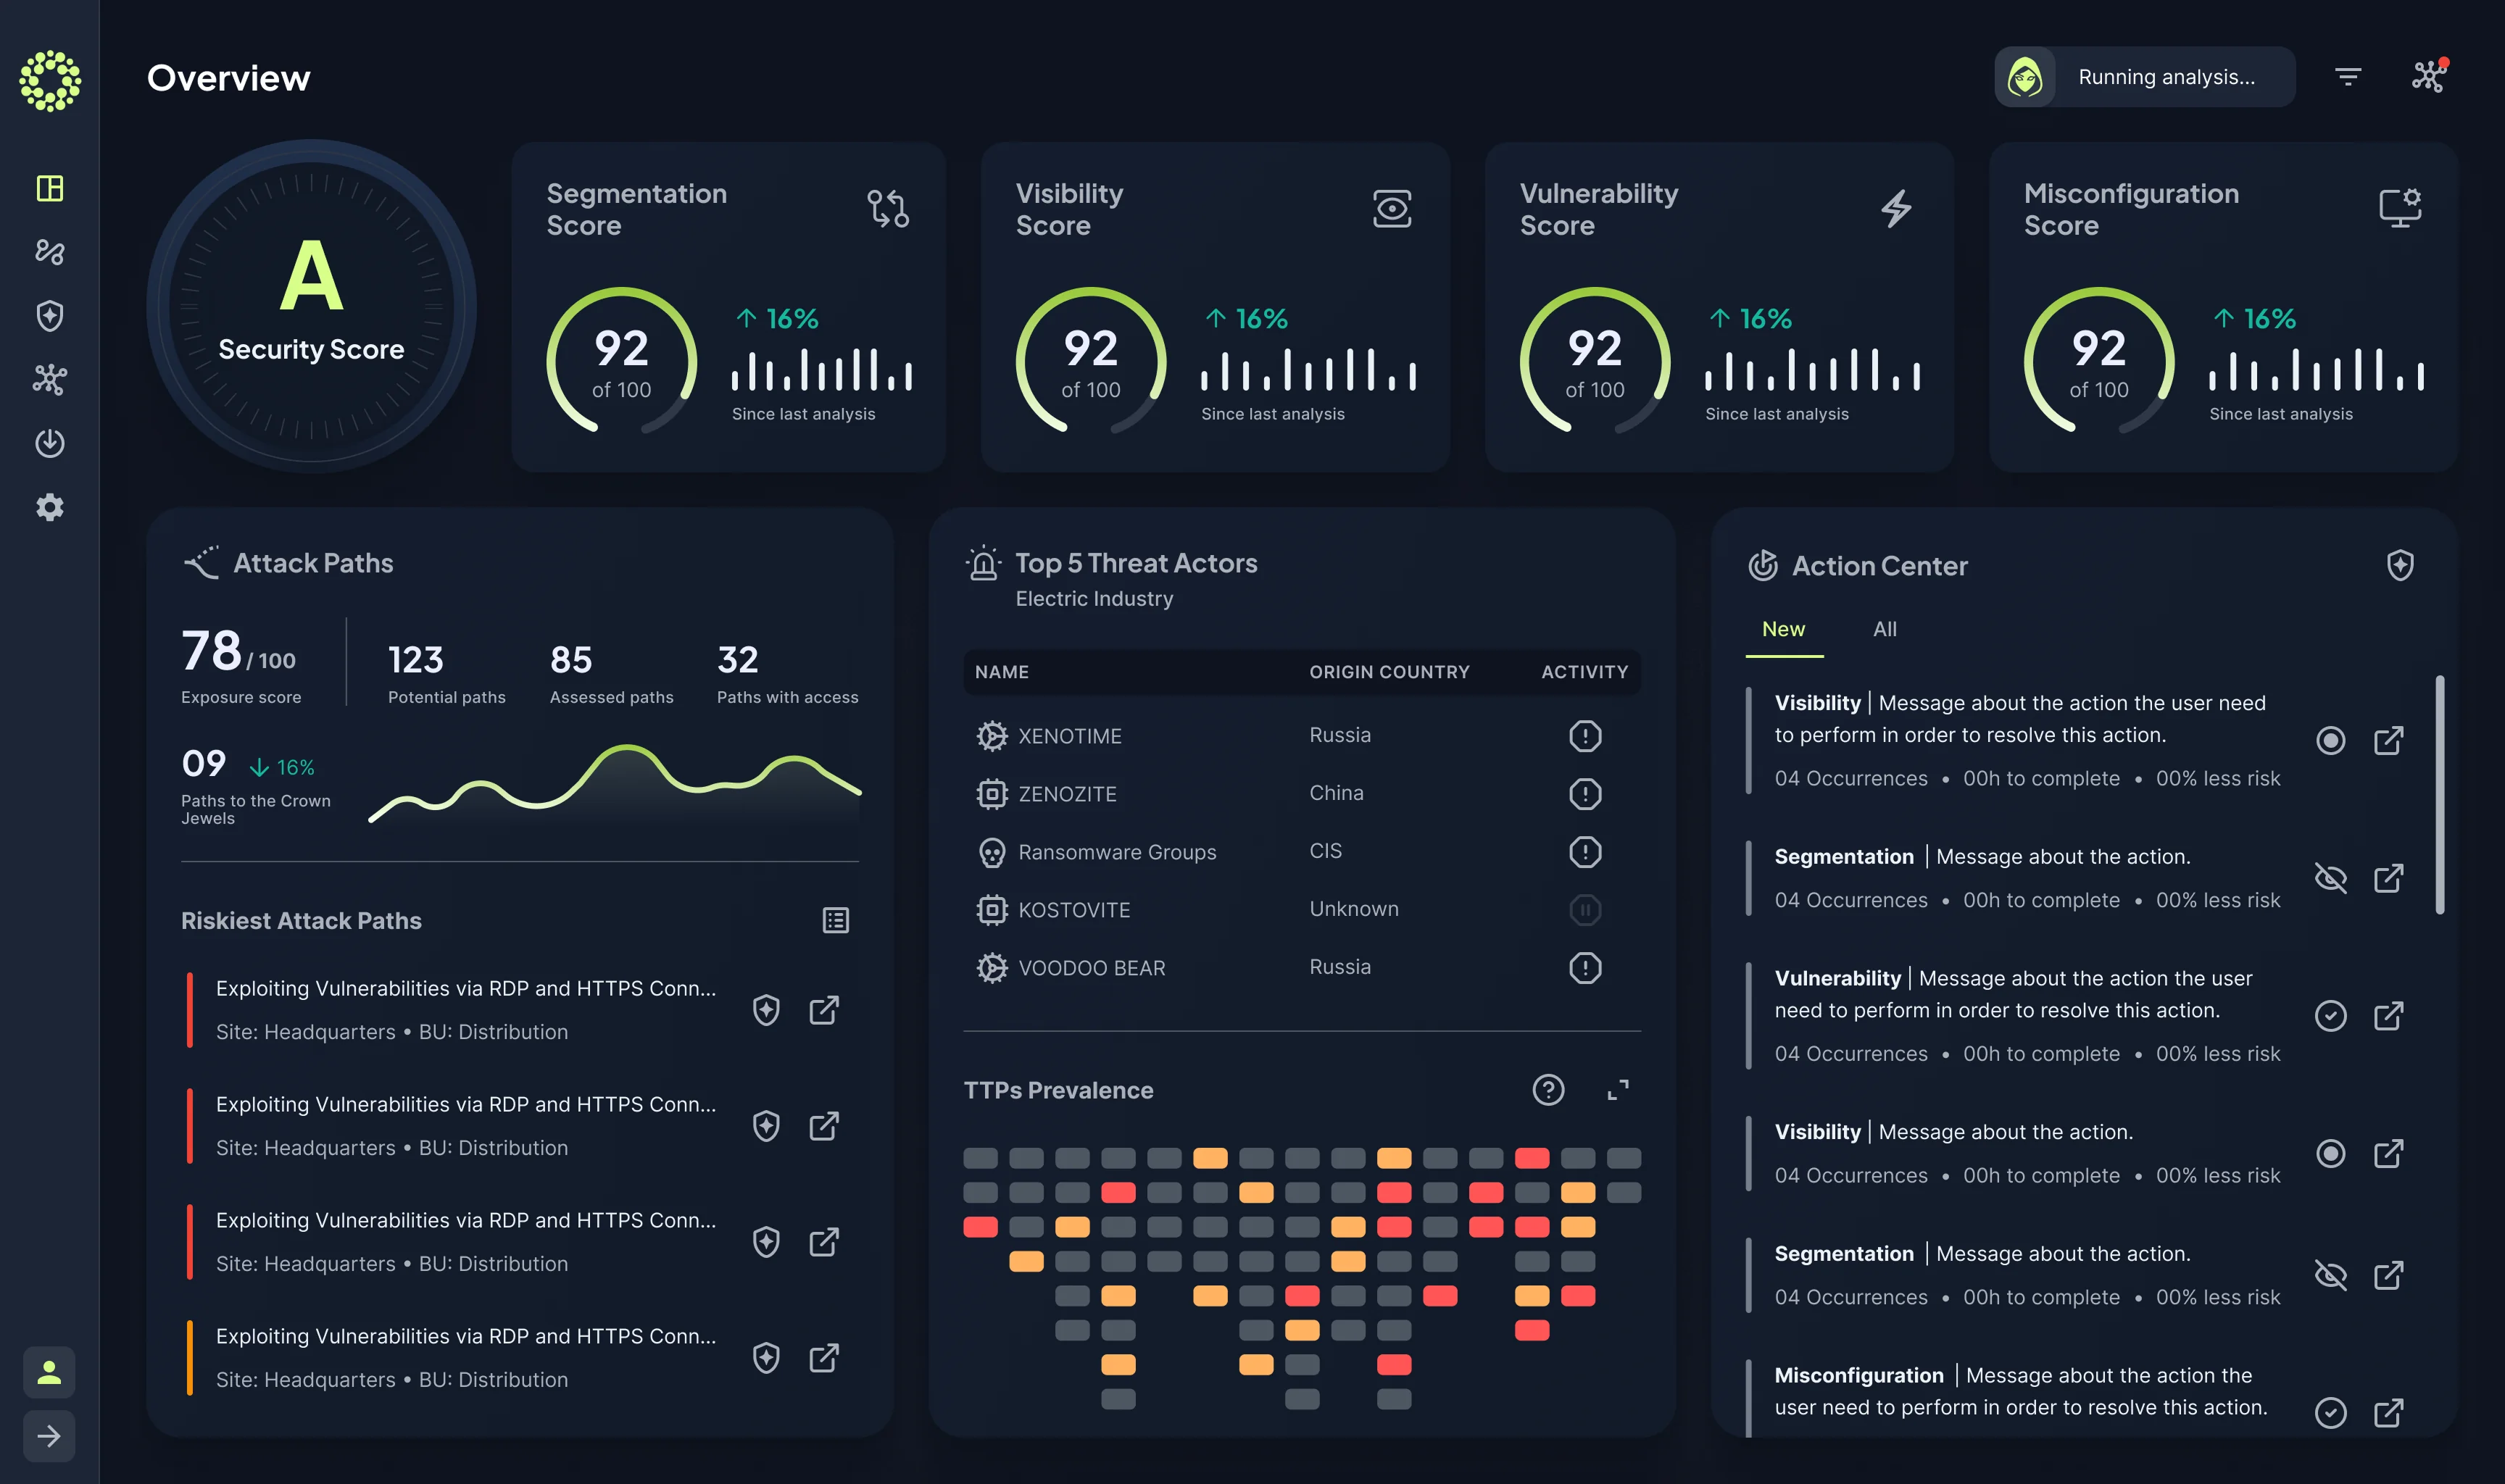Click shield icon on third riskiest attack path
Screen dimensions: 2505x1484
pos(766,1242)
